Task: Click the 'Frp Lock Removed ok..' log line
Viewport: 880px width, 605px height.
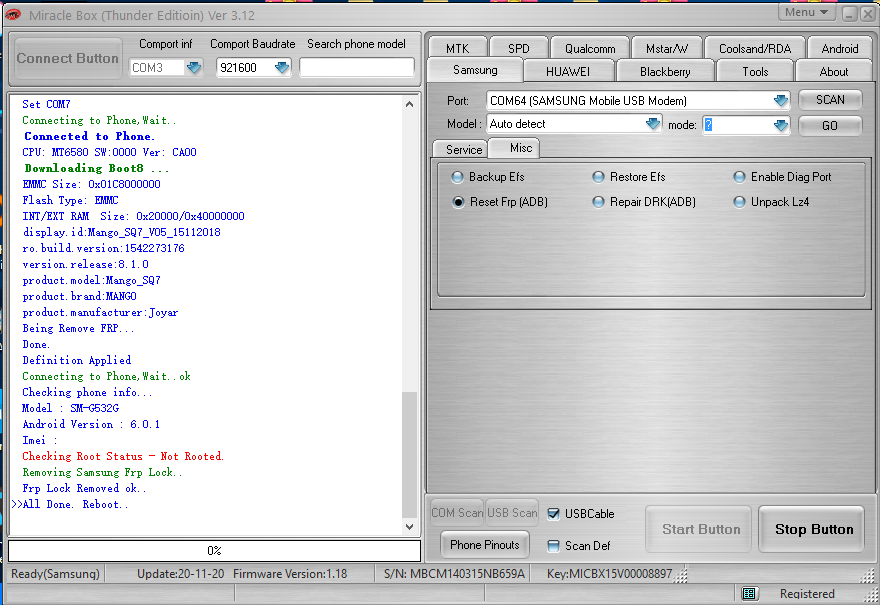Action: click(x=84, y=488)
